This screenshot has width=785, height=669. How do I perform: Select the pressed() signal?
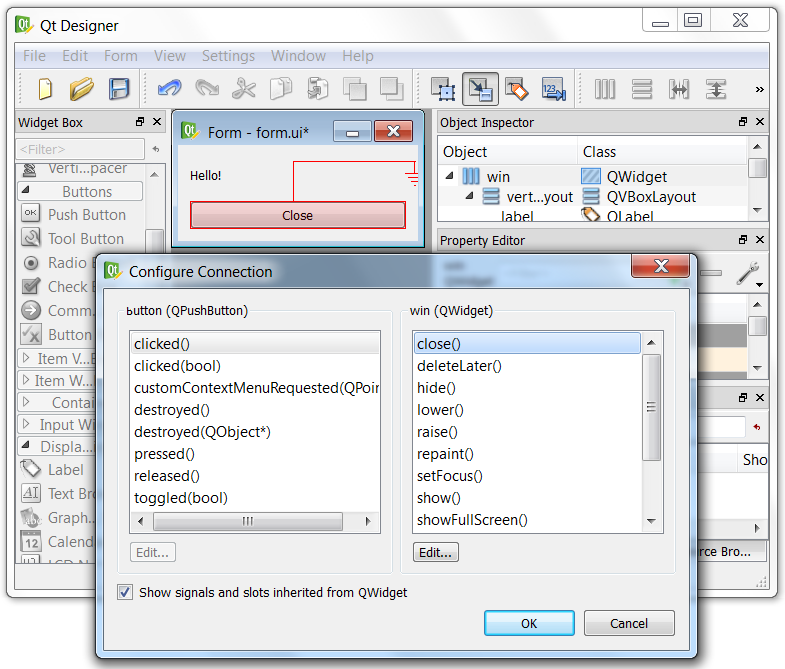[x=254, y=454]
